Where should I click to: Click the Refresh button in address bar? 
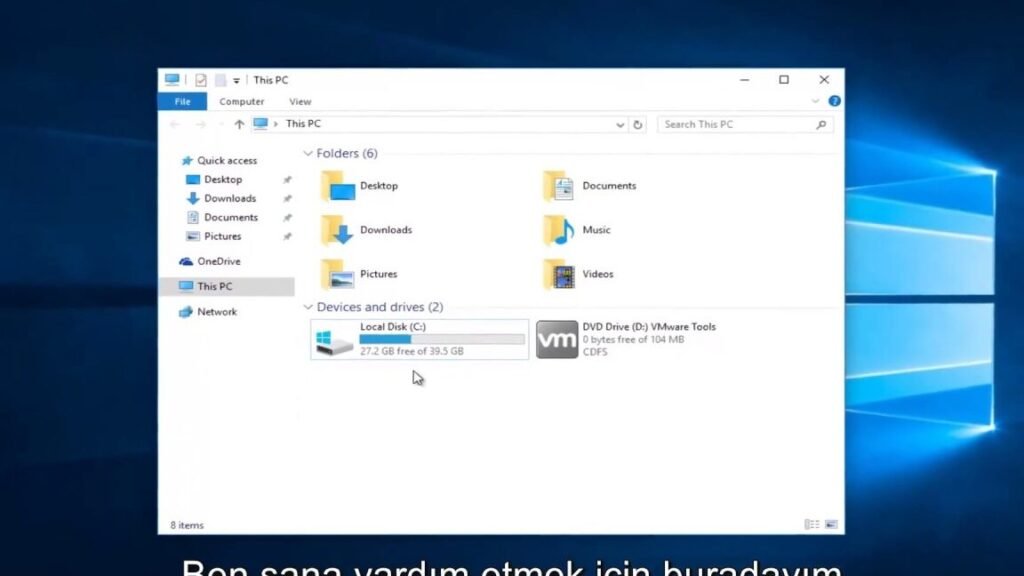point(638,124)
